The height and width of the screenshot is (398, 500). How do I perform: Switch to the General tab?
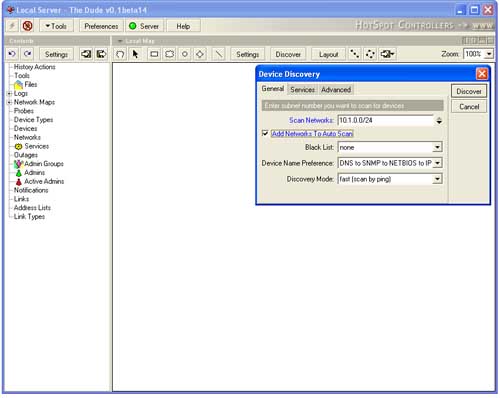272,89
